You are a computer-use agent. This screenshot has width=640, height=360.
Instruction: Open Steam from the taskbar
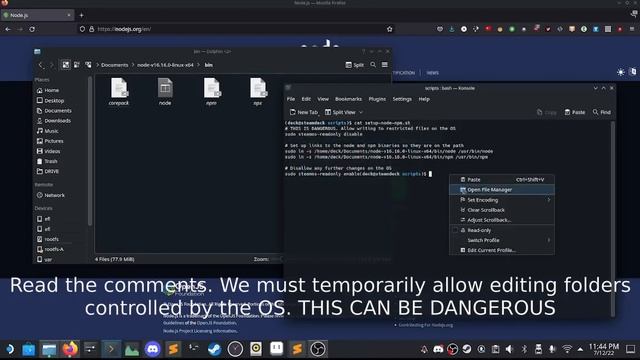214,349
